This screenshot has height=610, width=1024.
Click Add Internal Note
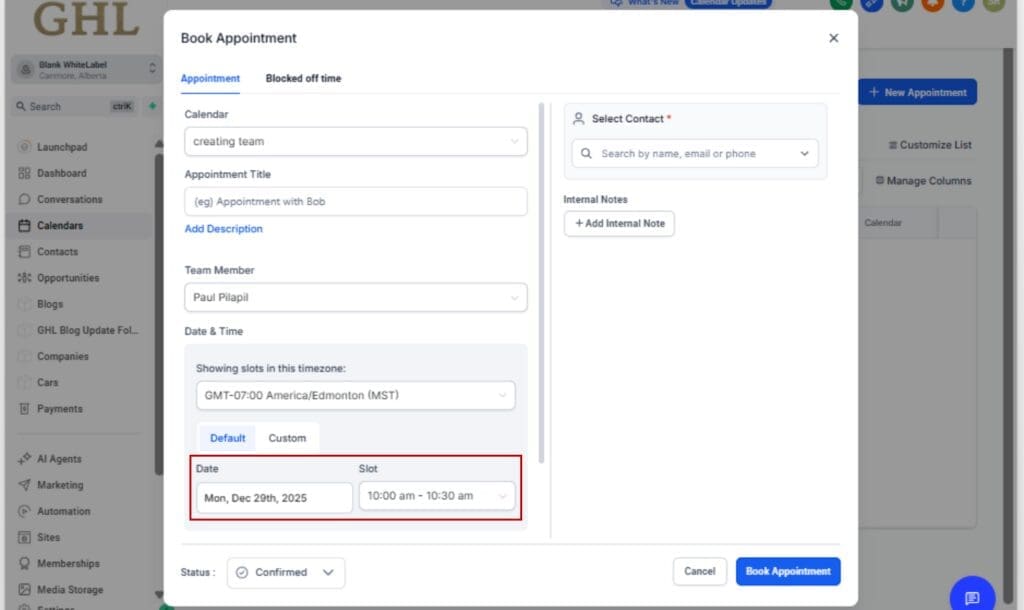[x=619, y=223]
